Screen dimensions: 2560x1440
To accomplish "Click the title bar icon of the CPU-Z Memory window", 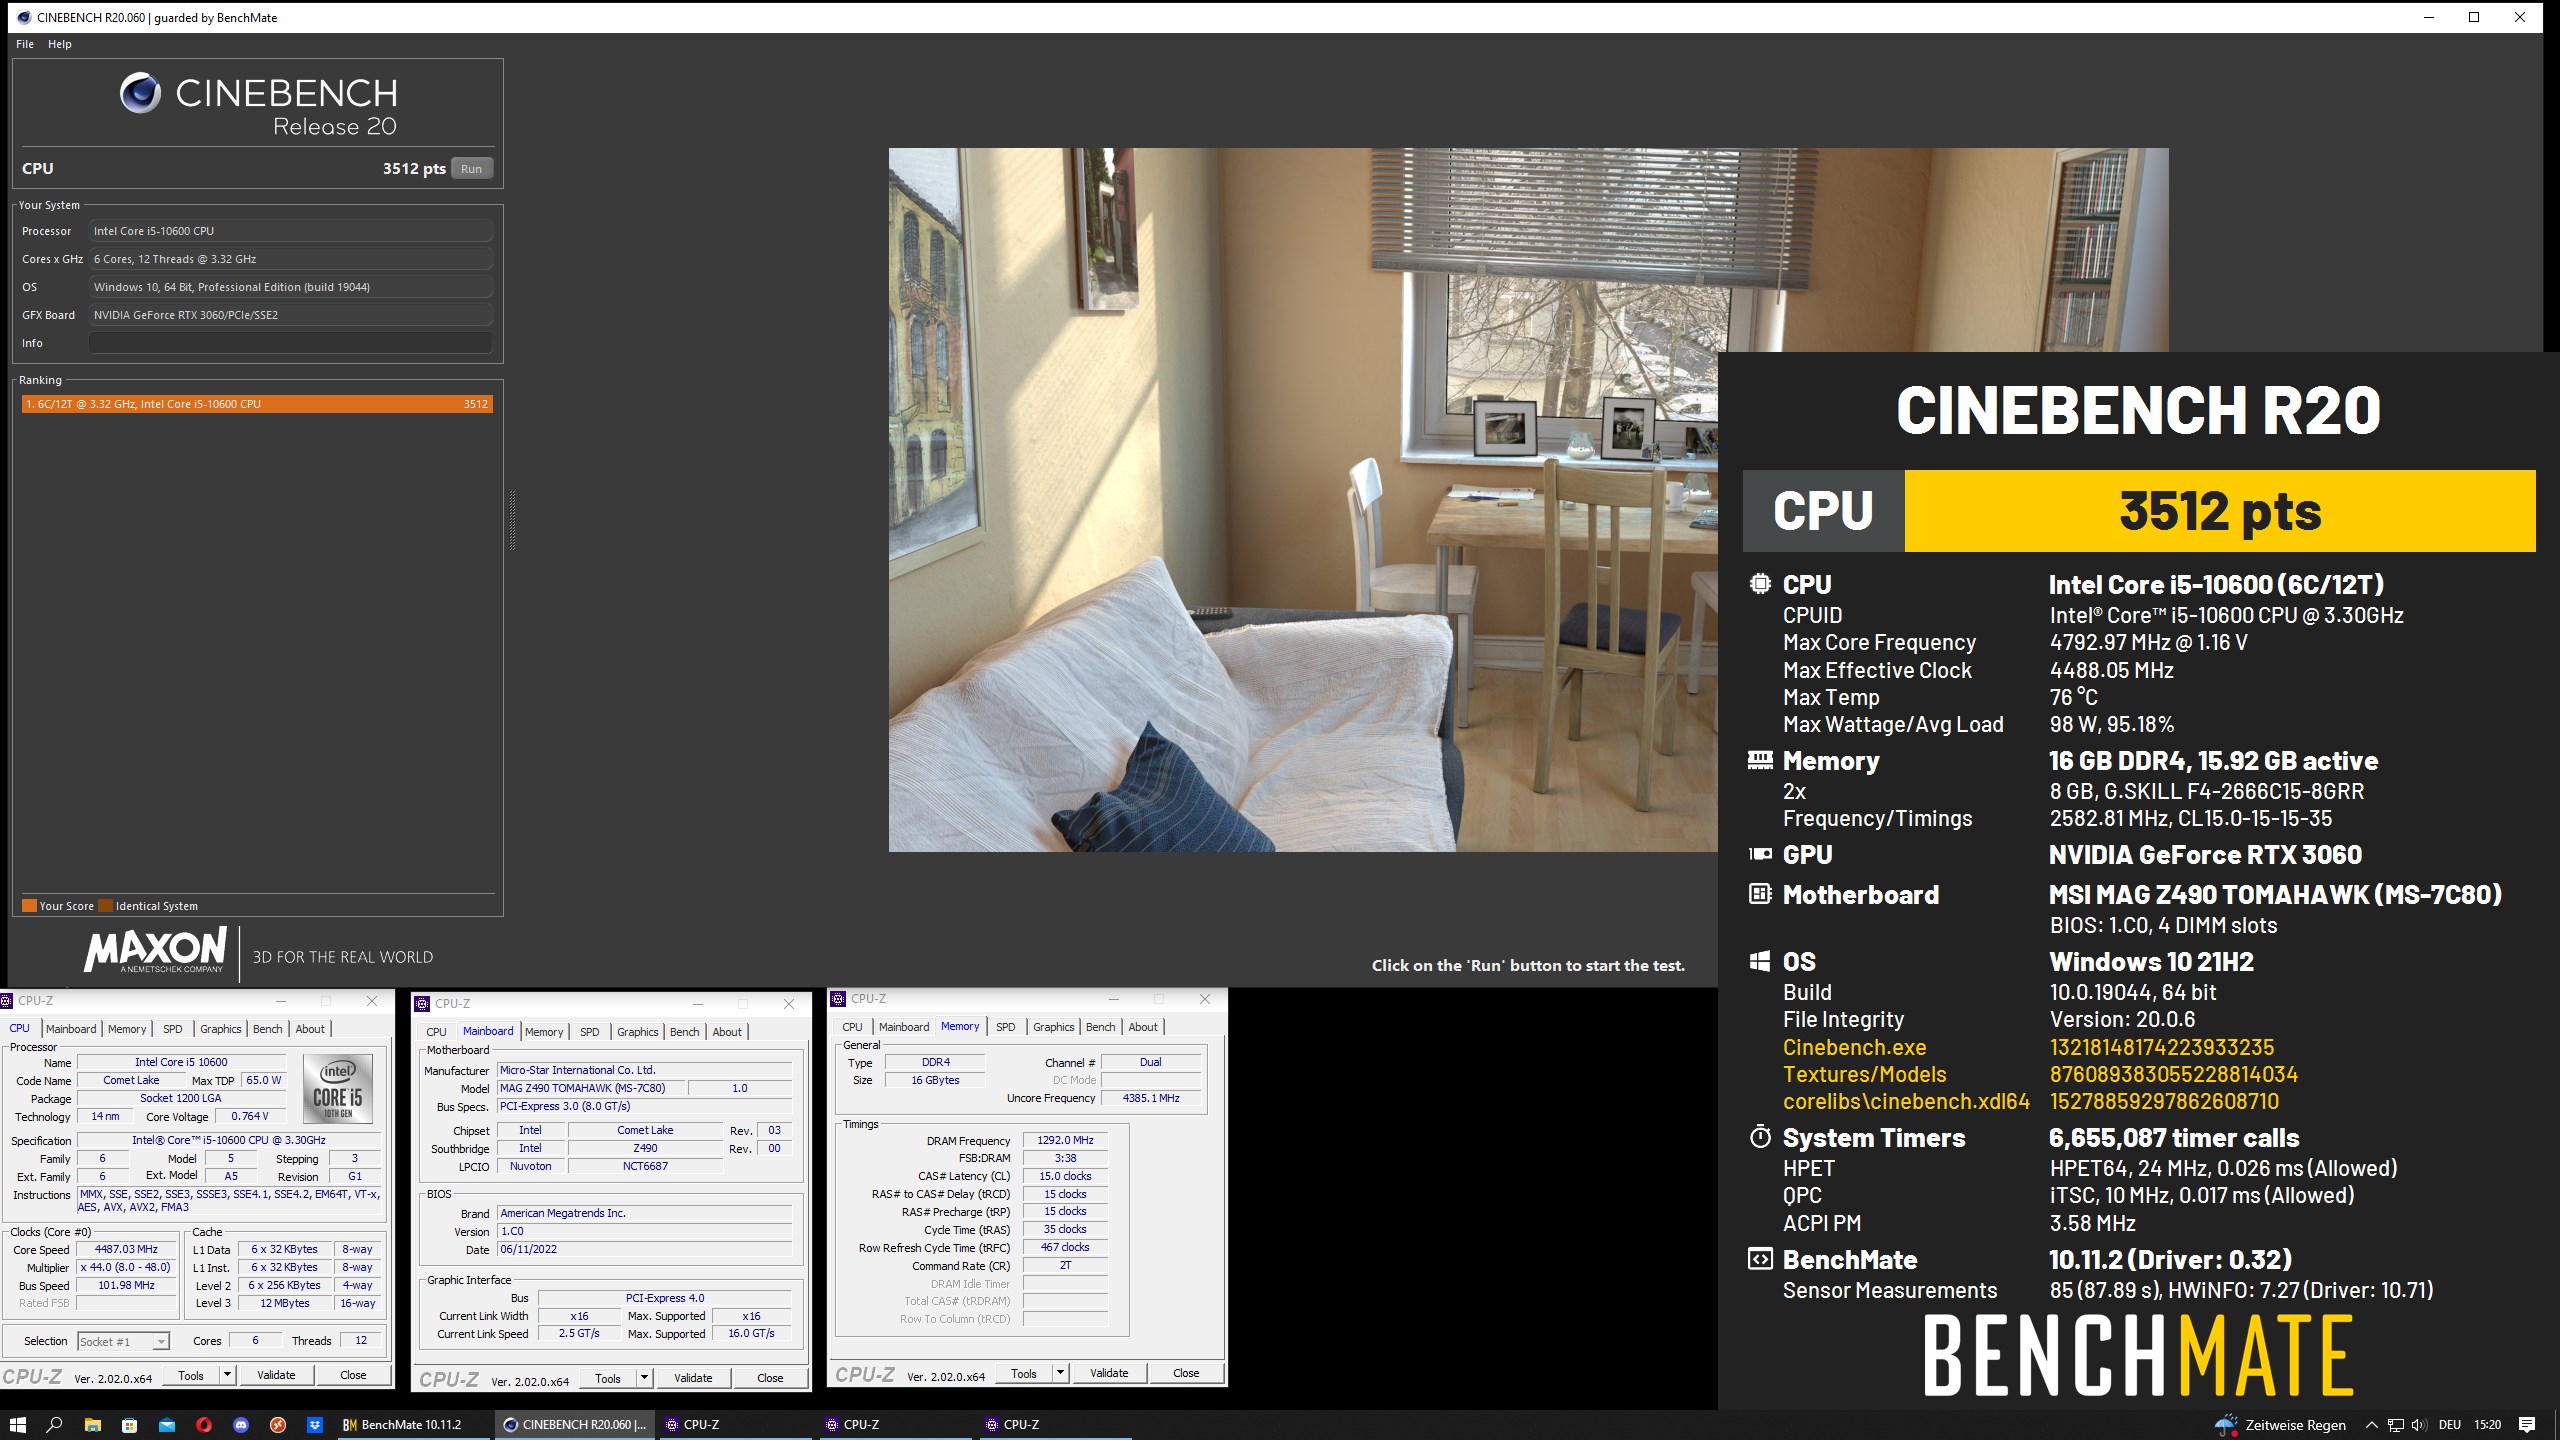I will click(x=839, y=999).
